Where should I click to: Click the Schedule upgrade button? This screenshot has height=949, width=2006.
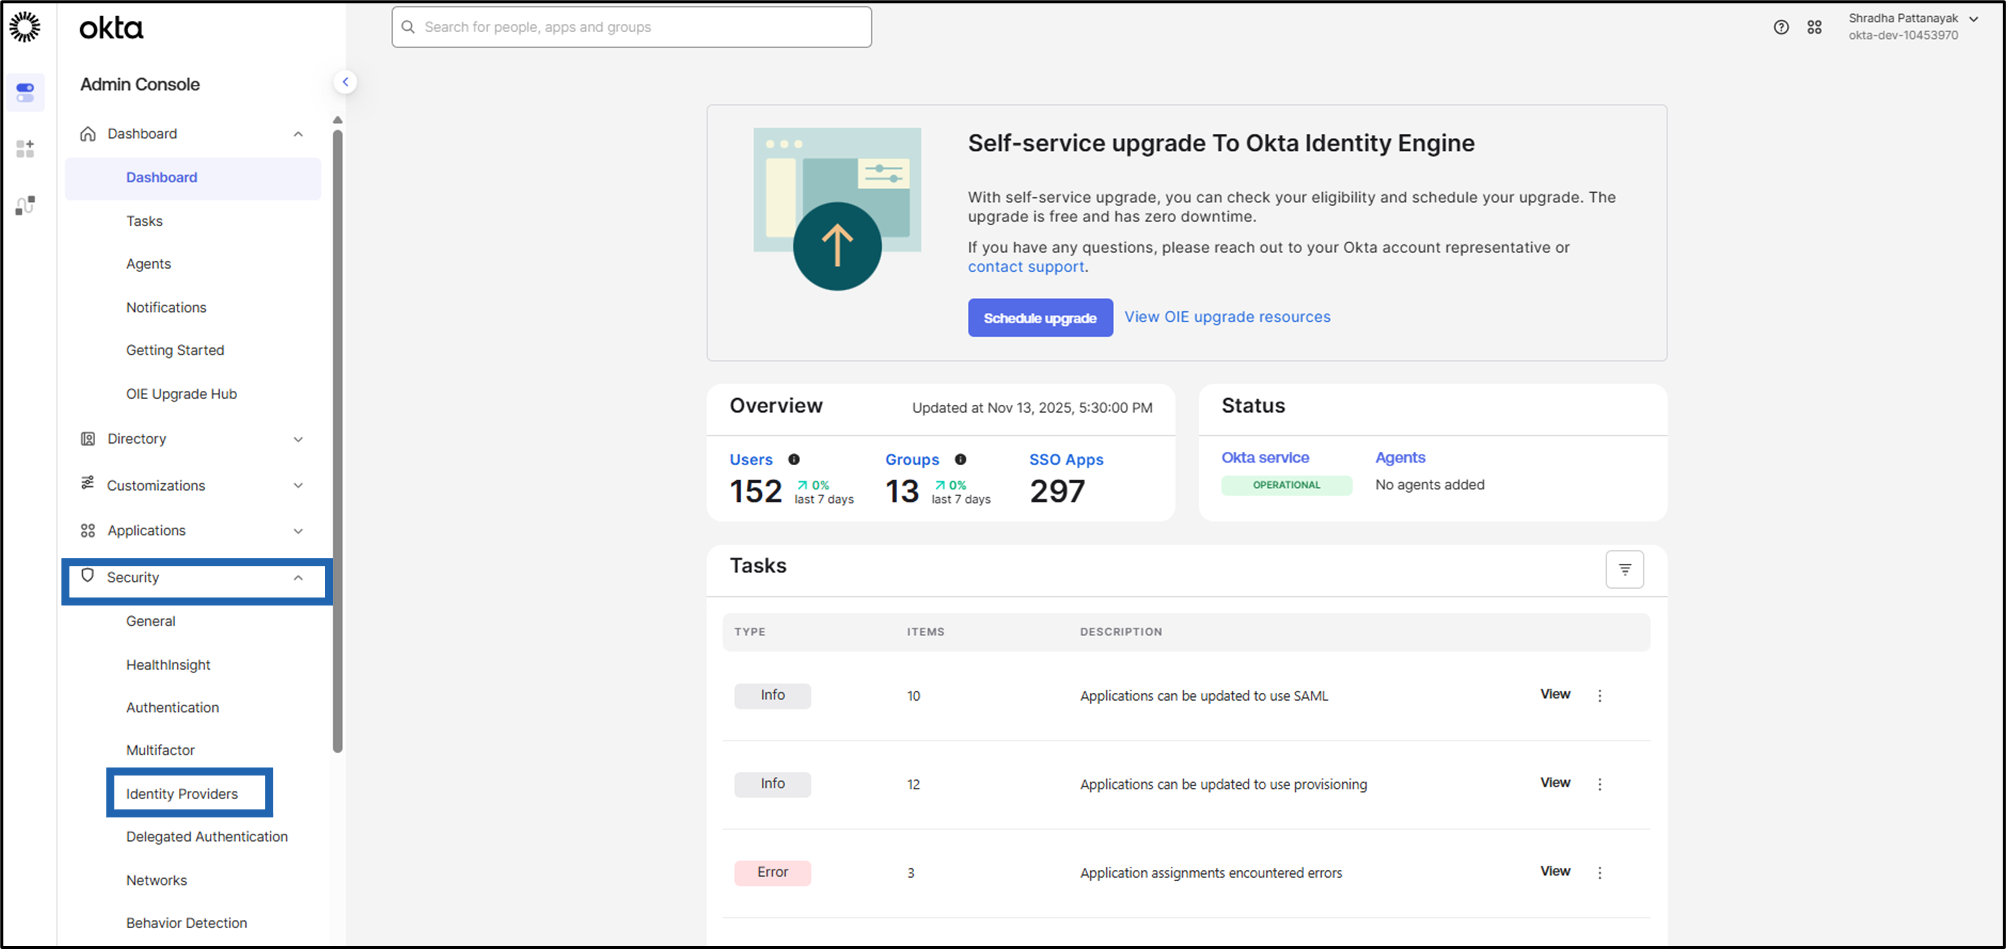coord(1040,318)
